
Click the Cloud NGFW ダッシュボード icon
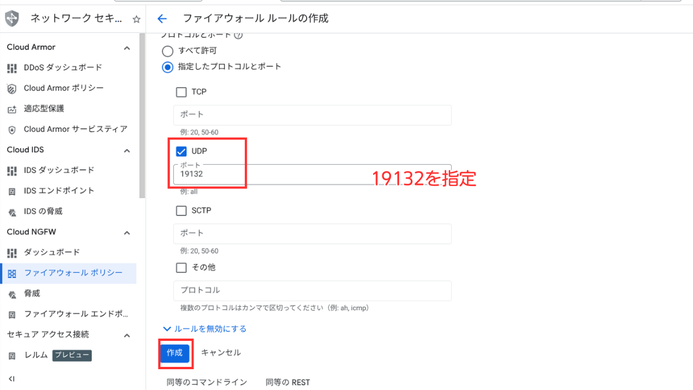[x=12, y=253]
